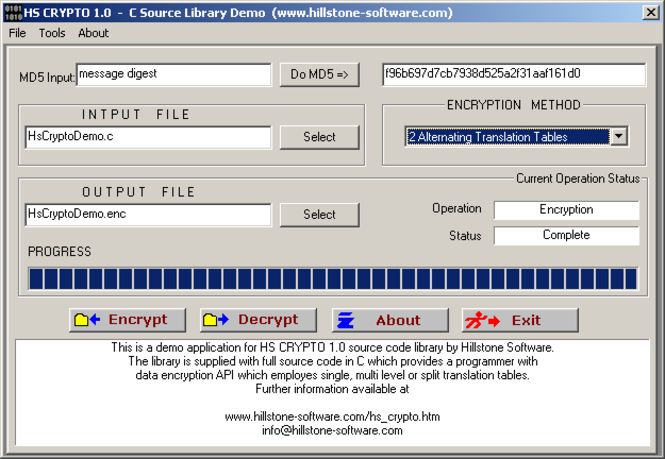The width and height of the screenshot is (665, 459).
Task: Click the 'Further information available at' line
Action: 332,389
